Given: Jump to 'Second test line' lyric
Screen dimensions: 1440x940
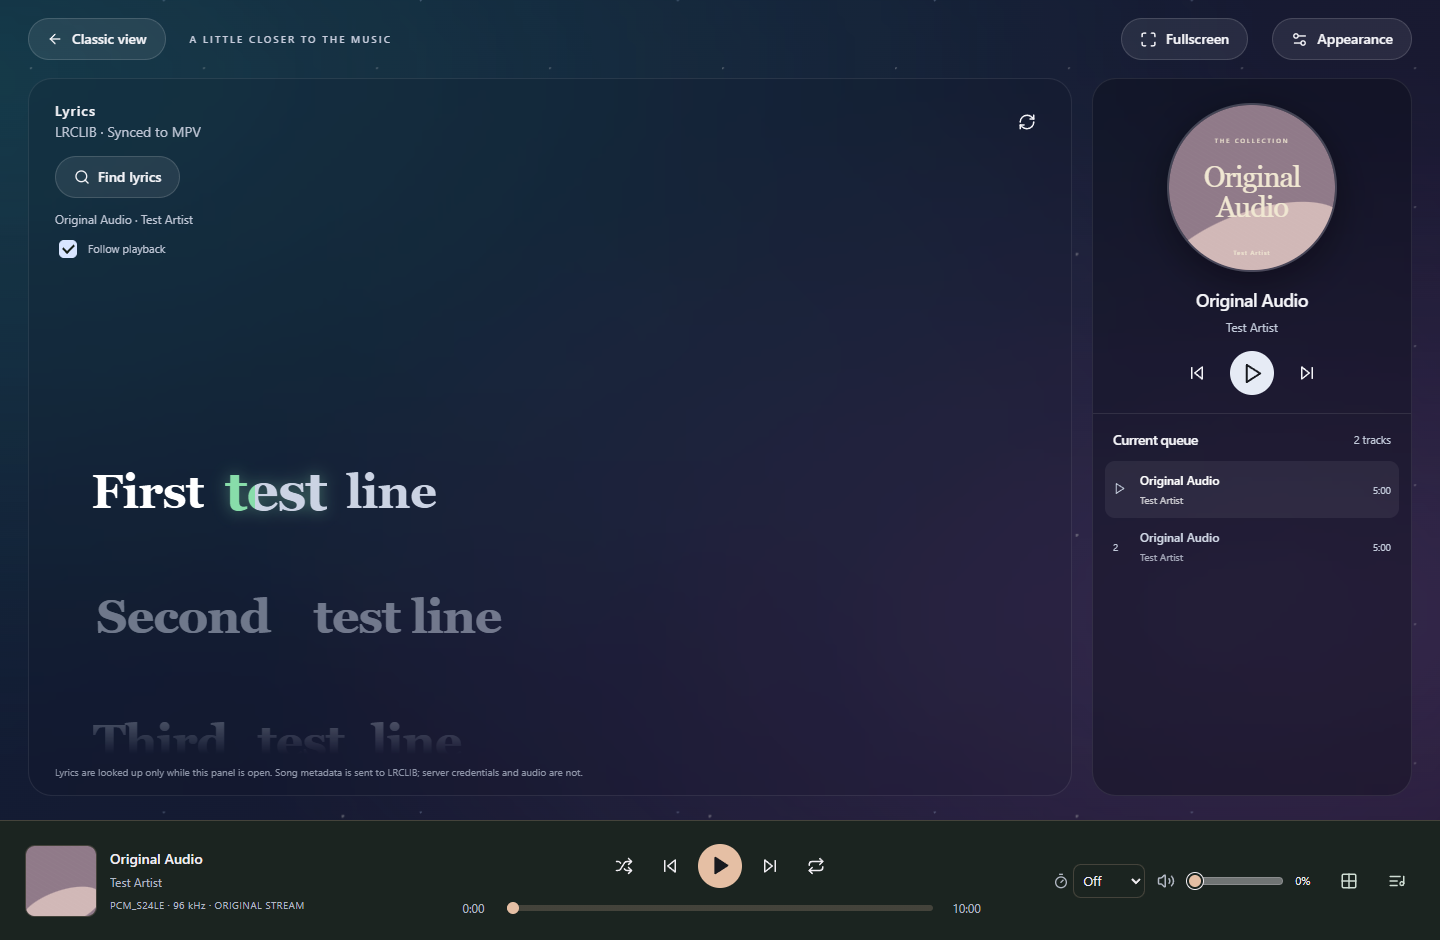Looking at the screenshot, I should (x=299, y=616).
